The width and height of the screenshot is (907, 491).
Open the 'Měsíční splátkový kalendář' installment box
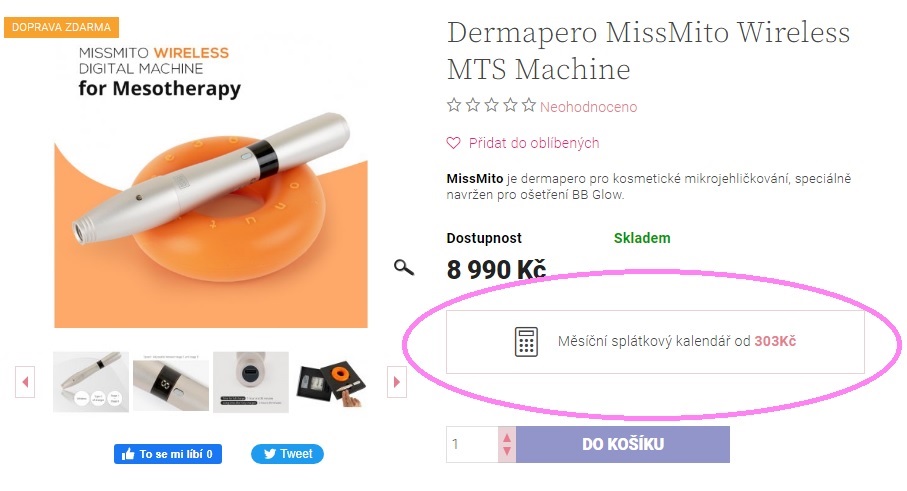pyautogui.click(x=655, y=341)
